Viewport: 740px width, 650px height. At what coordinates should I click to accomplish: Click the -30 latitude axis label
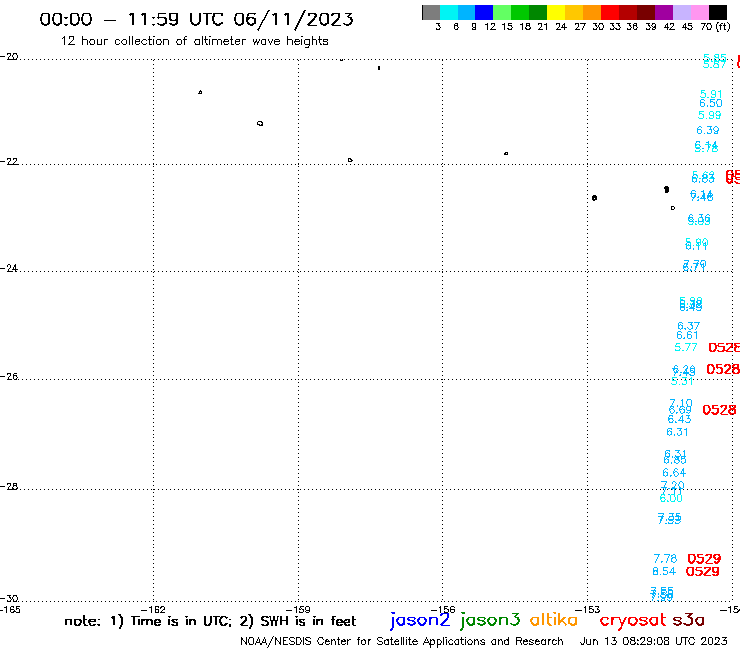(x=9, y=599)
